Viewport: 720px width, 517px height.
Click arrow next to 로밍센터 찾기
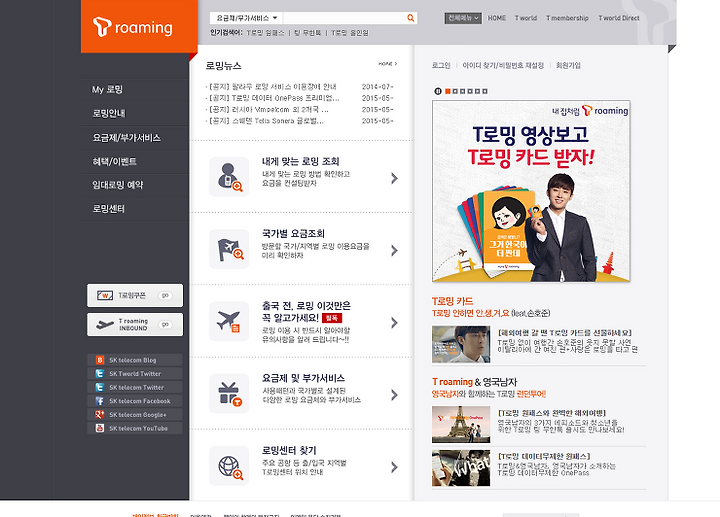[x=394, y=467]
